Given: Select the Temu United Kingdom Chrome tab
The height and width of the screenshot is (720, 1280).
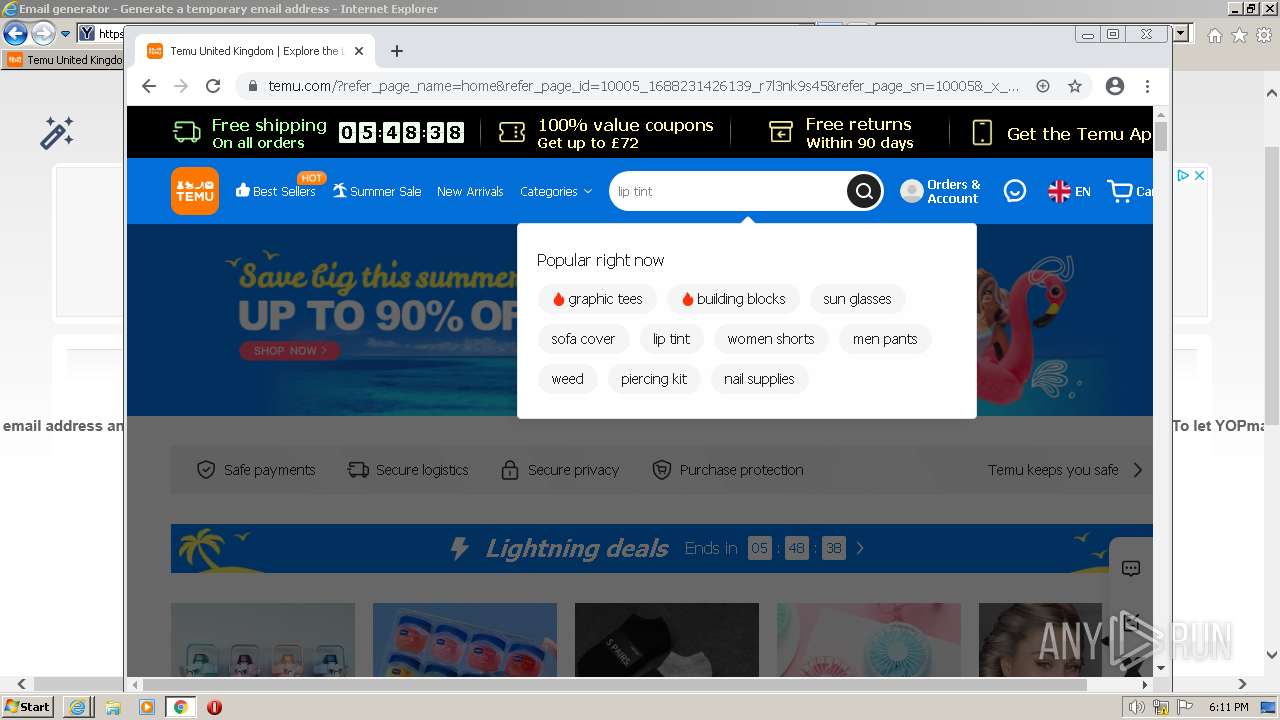Looking at the screenshot, I should pyautogui.click(x=255, y=51).
